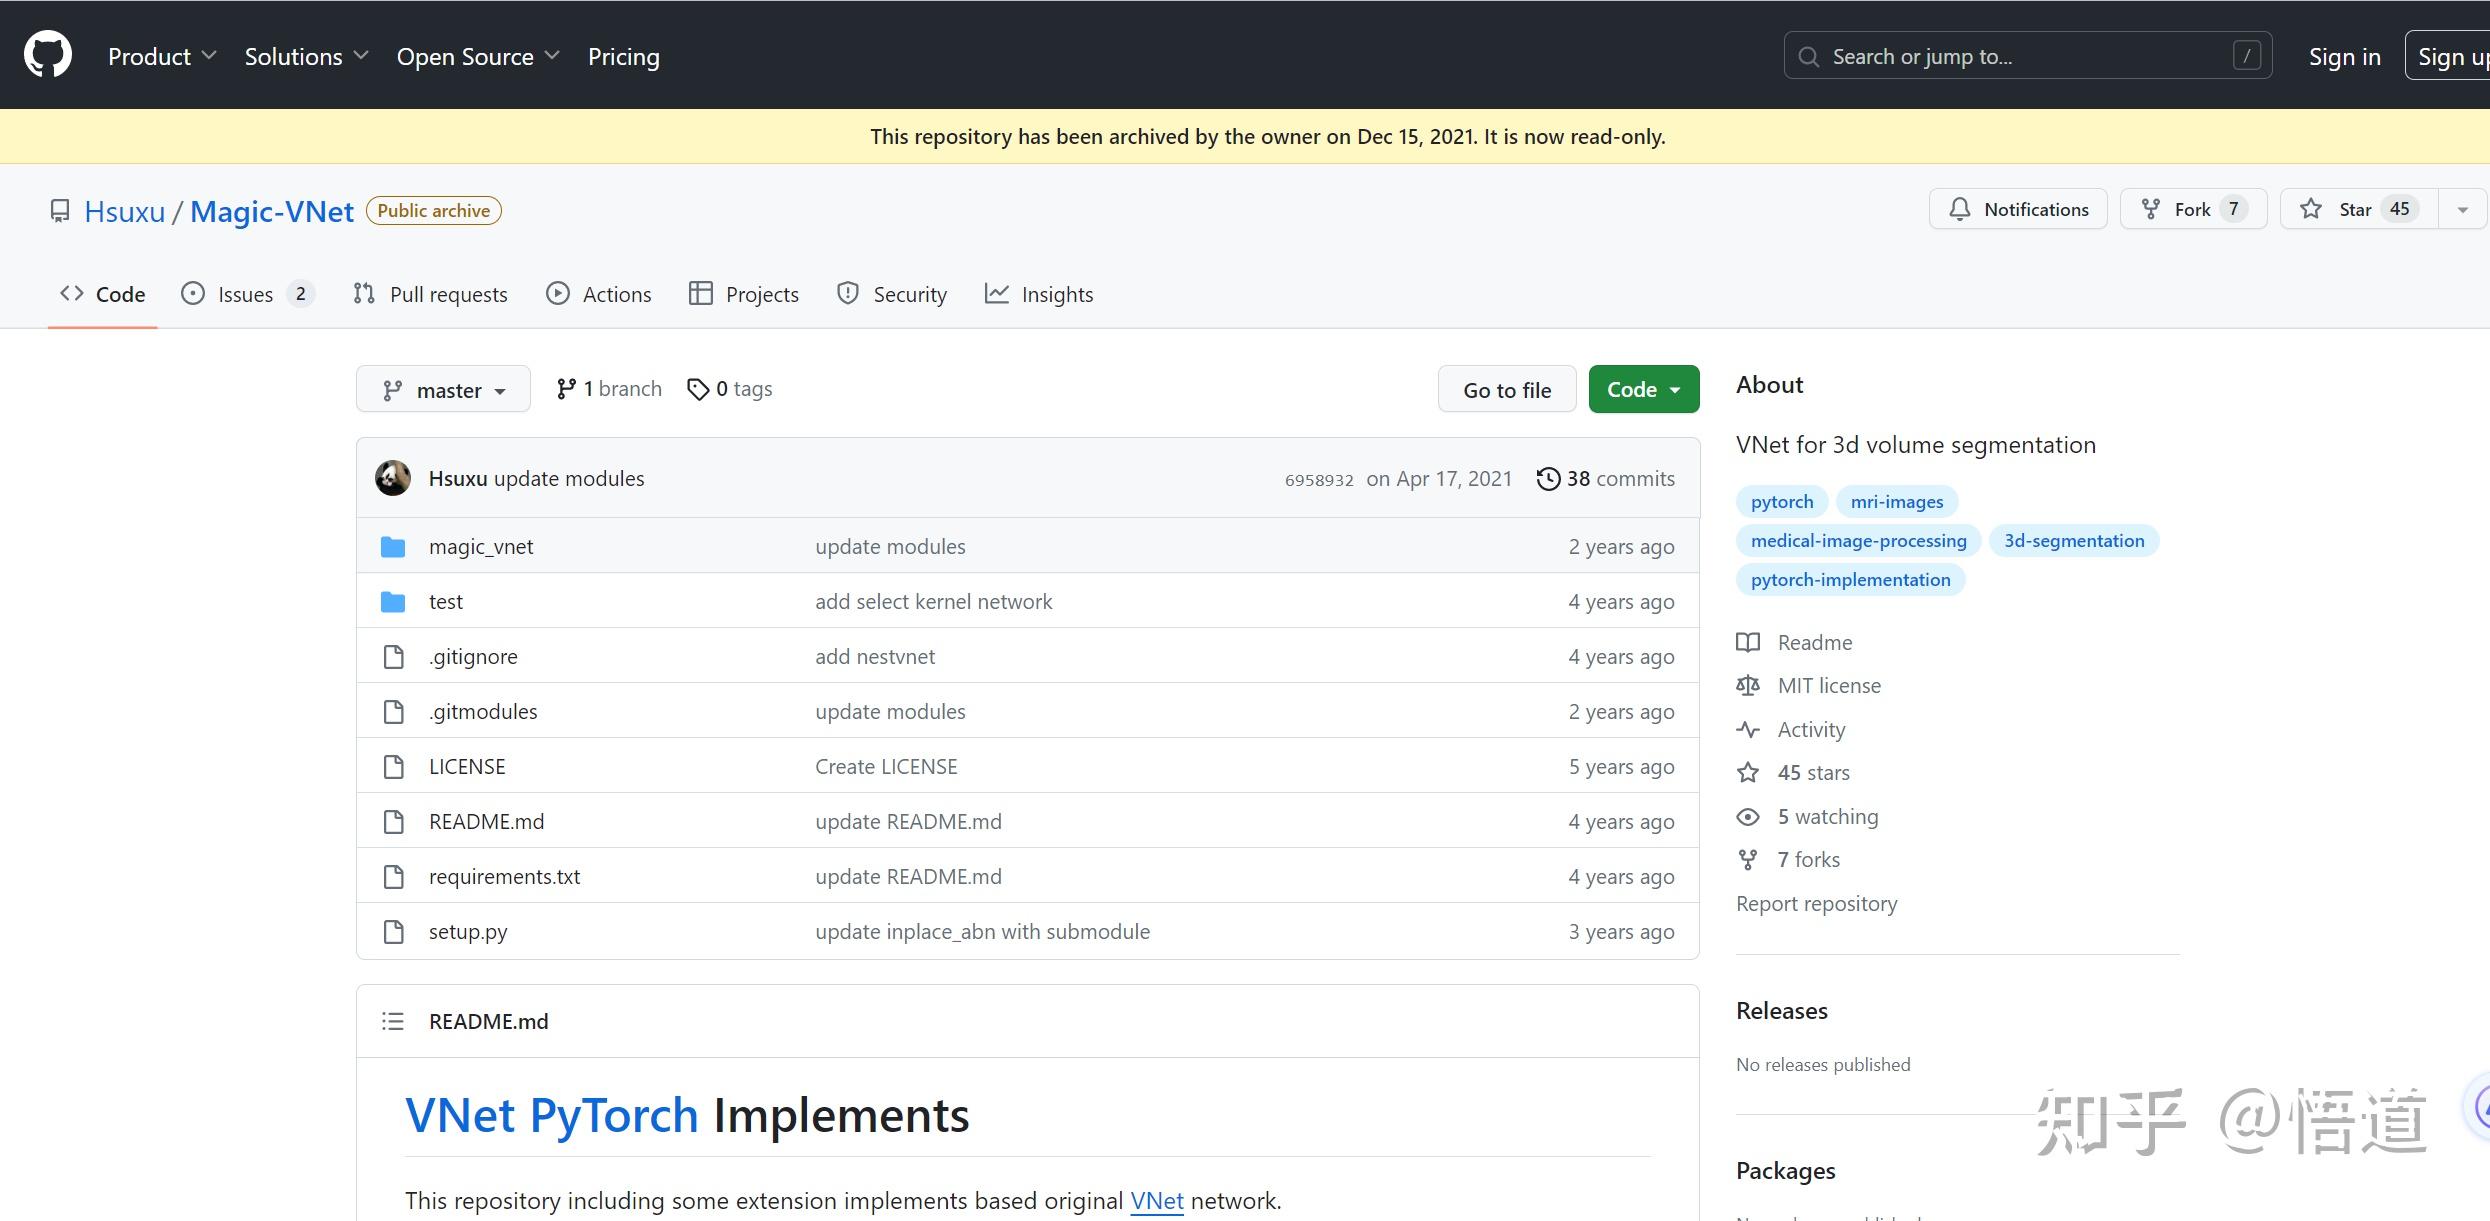Click the Go to file button

pos(1506,390)
